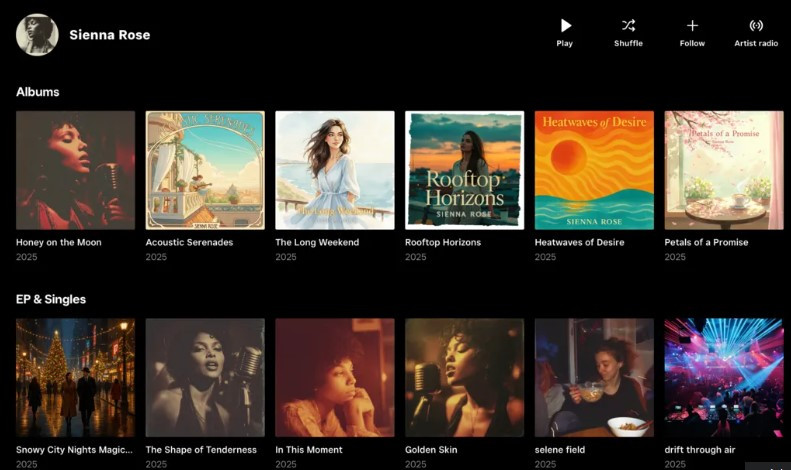This screenshot has width=791, height=470.
Task: Open the Sienna Rose profile avatar
Action: point(37,35)
